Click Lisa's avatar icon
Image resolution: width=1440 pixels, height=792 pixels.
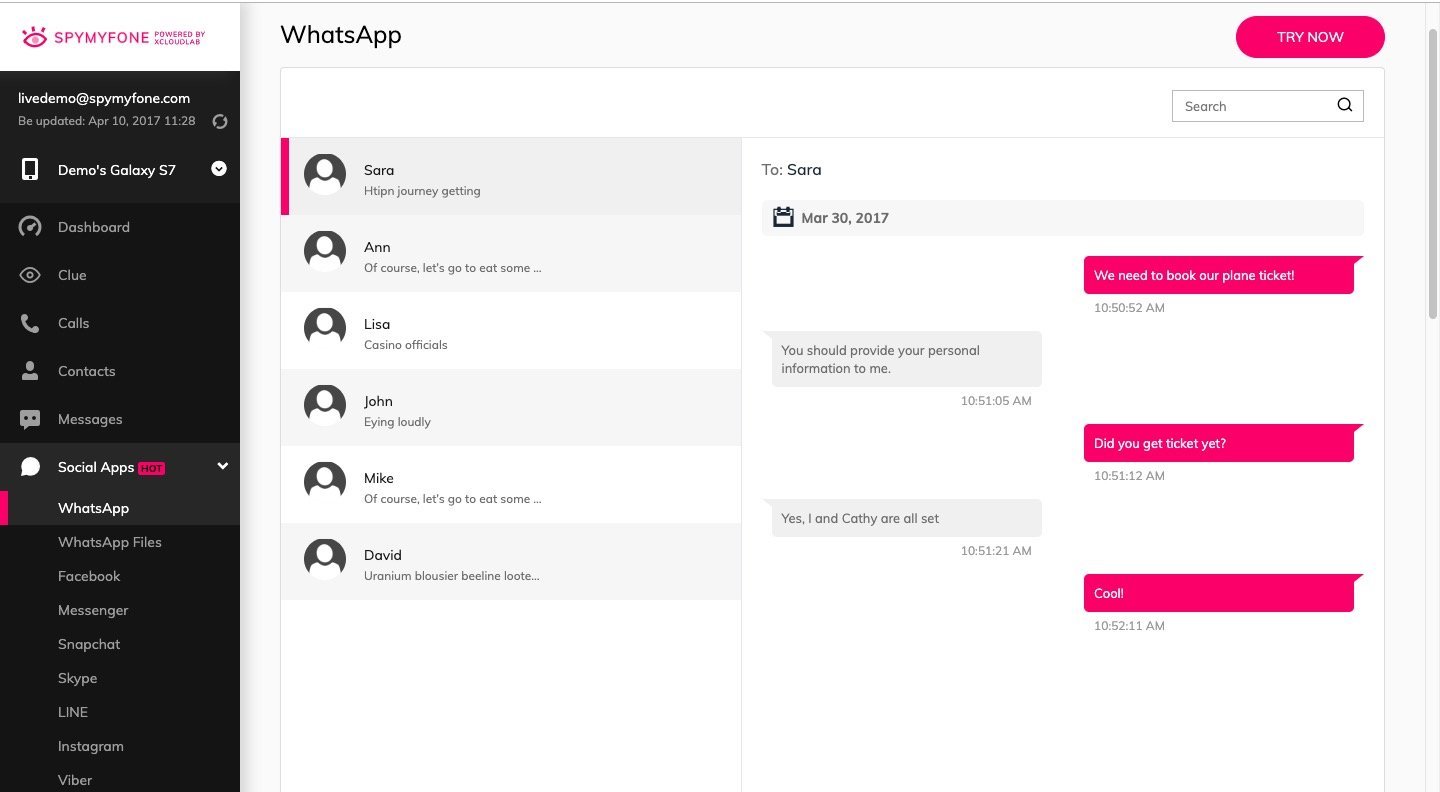(325, 329)
